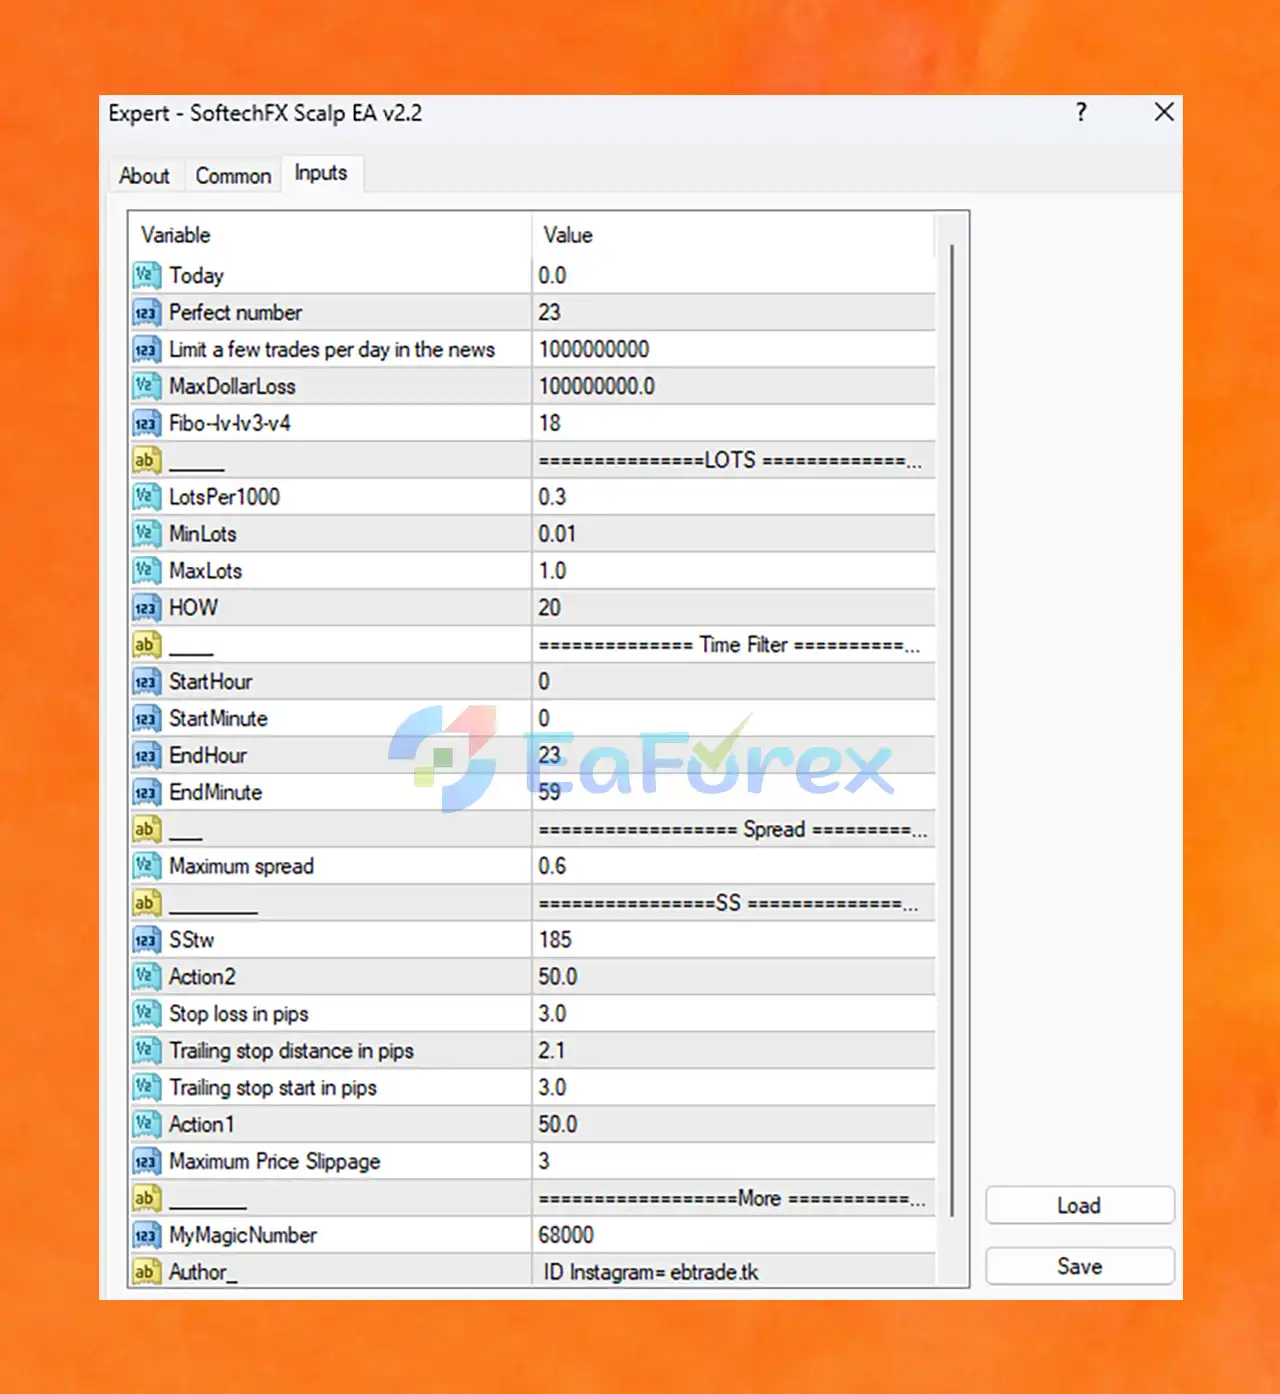The height and width of the screenshot is (1394, 1280).
Task: Click the icon beside the Today variable
Action: point(146,275)
